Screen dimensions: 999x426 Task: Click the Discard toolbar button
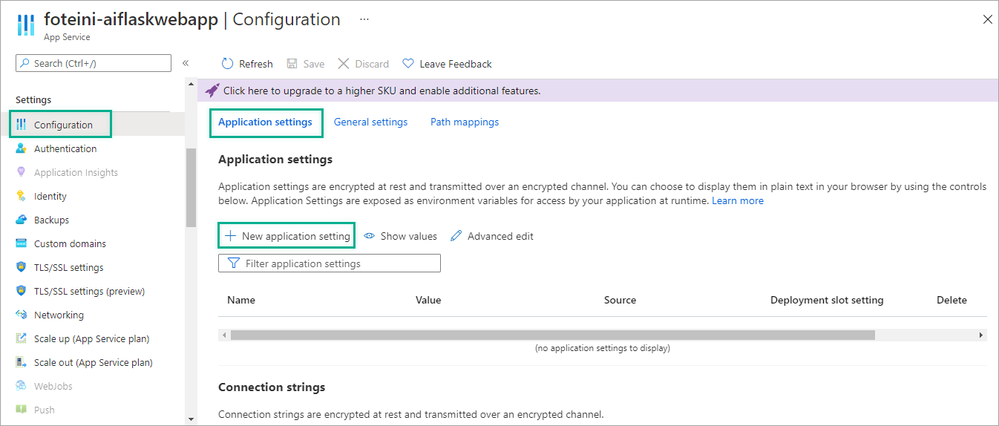tap(363, 64)
